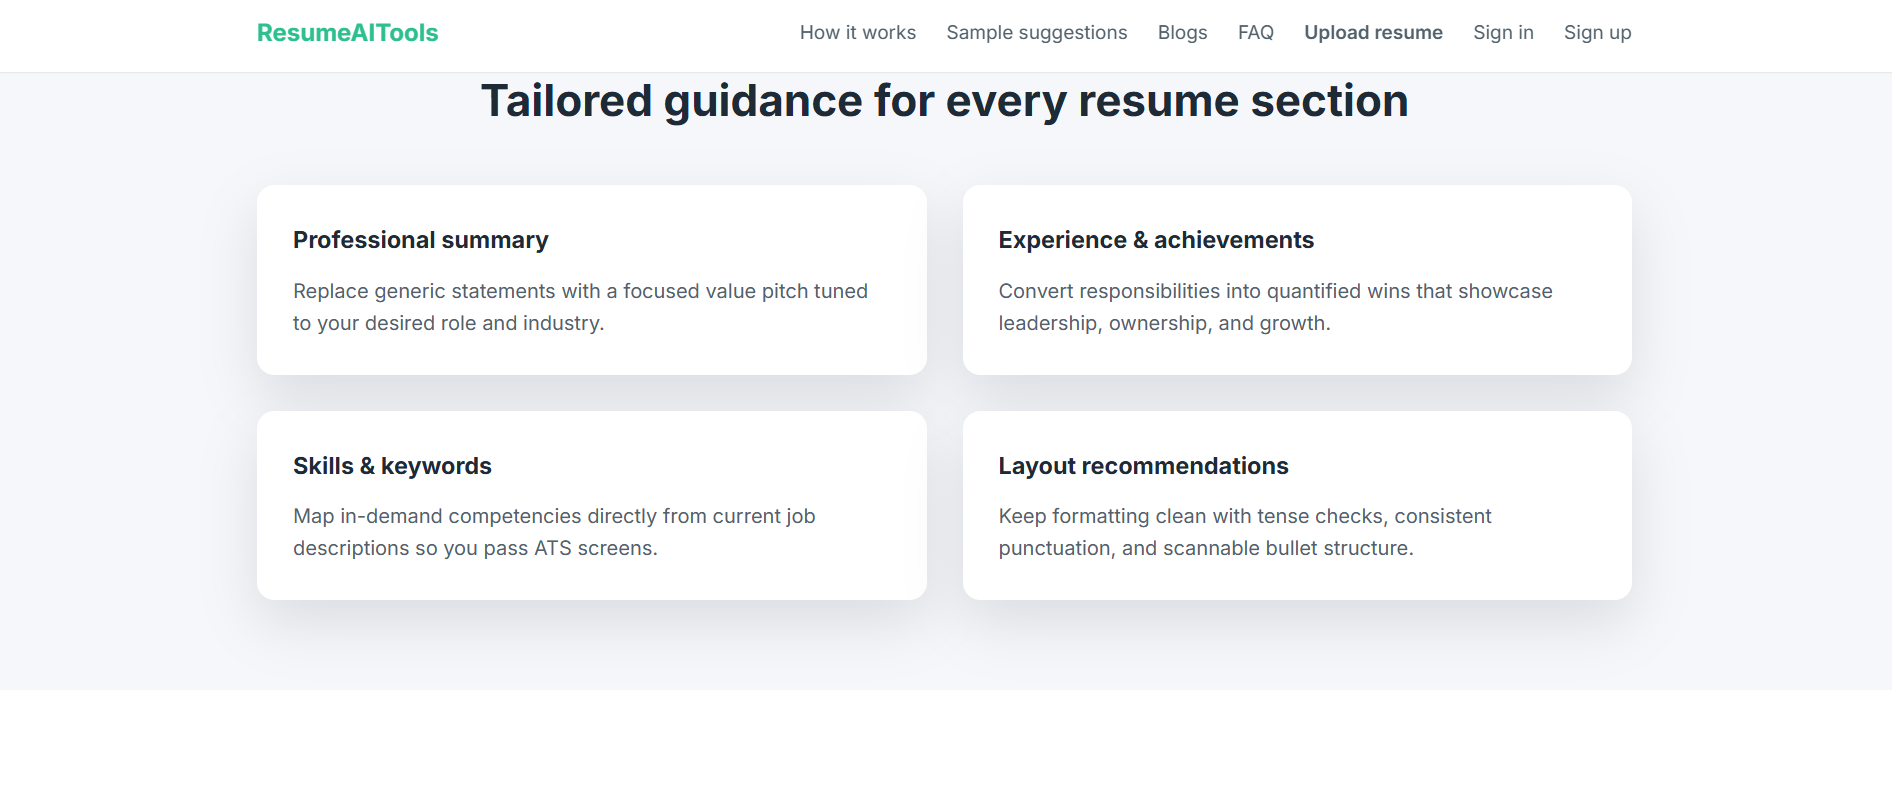Viewport: 1892px width, 787px height.
Task: Select the Professional summary card heading
Action: pos(420,240)
